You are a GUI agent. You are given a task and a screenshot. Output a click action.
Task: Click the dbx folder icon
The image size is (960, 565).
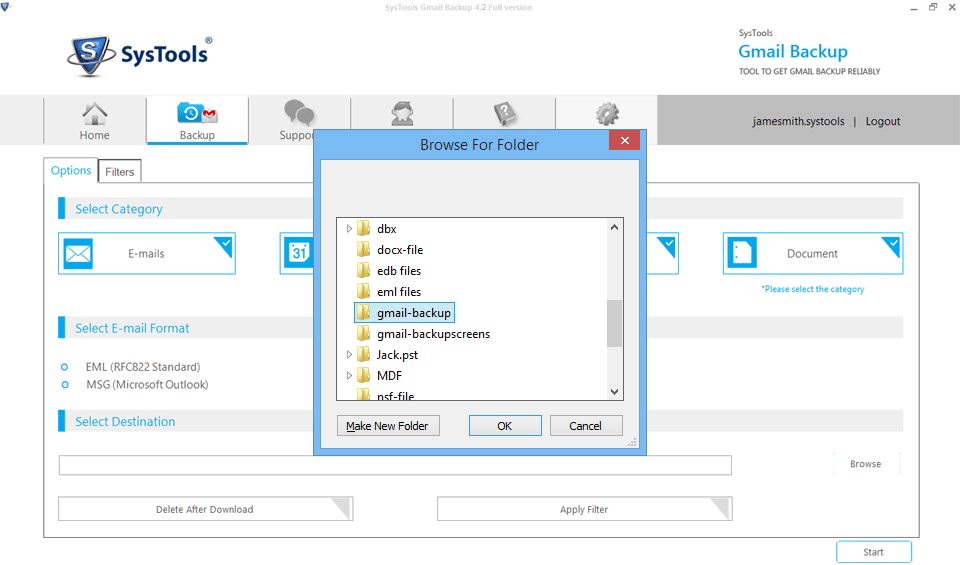(364, 229)
